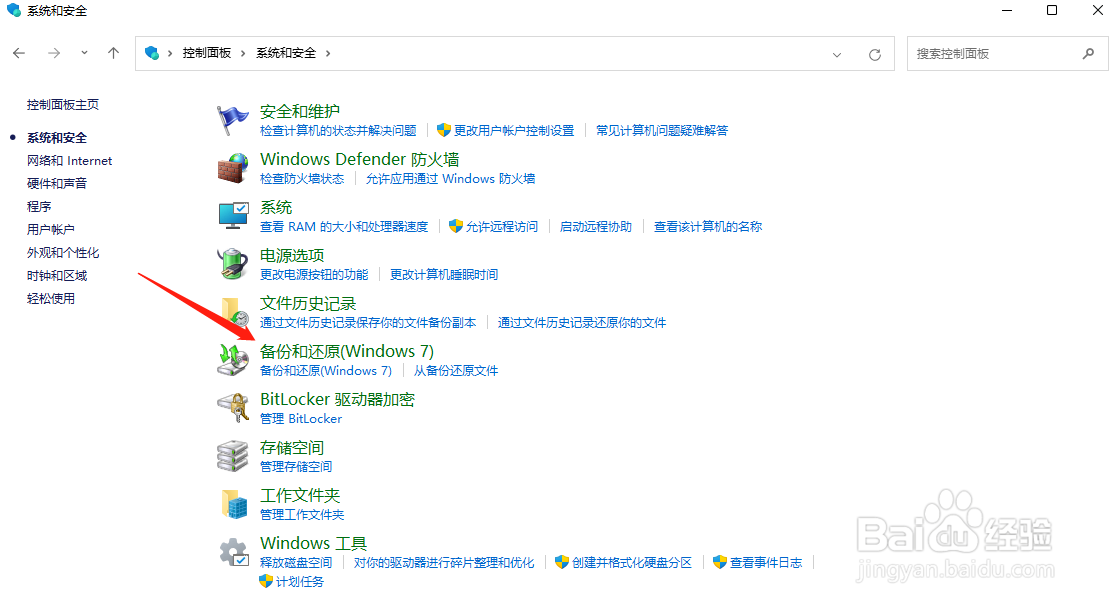Select 系统和安全 in the address breadcrumb
1116x608 pixels.
[x=286, y=53]
